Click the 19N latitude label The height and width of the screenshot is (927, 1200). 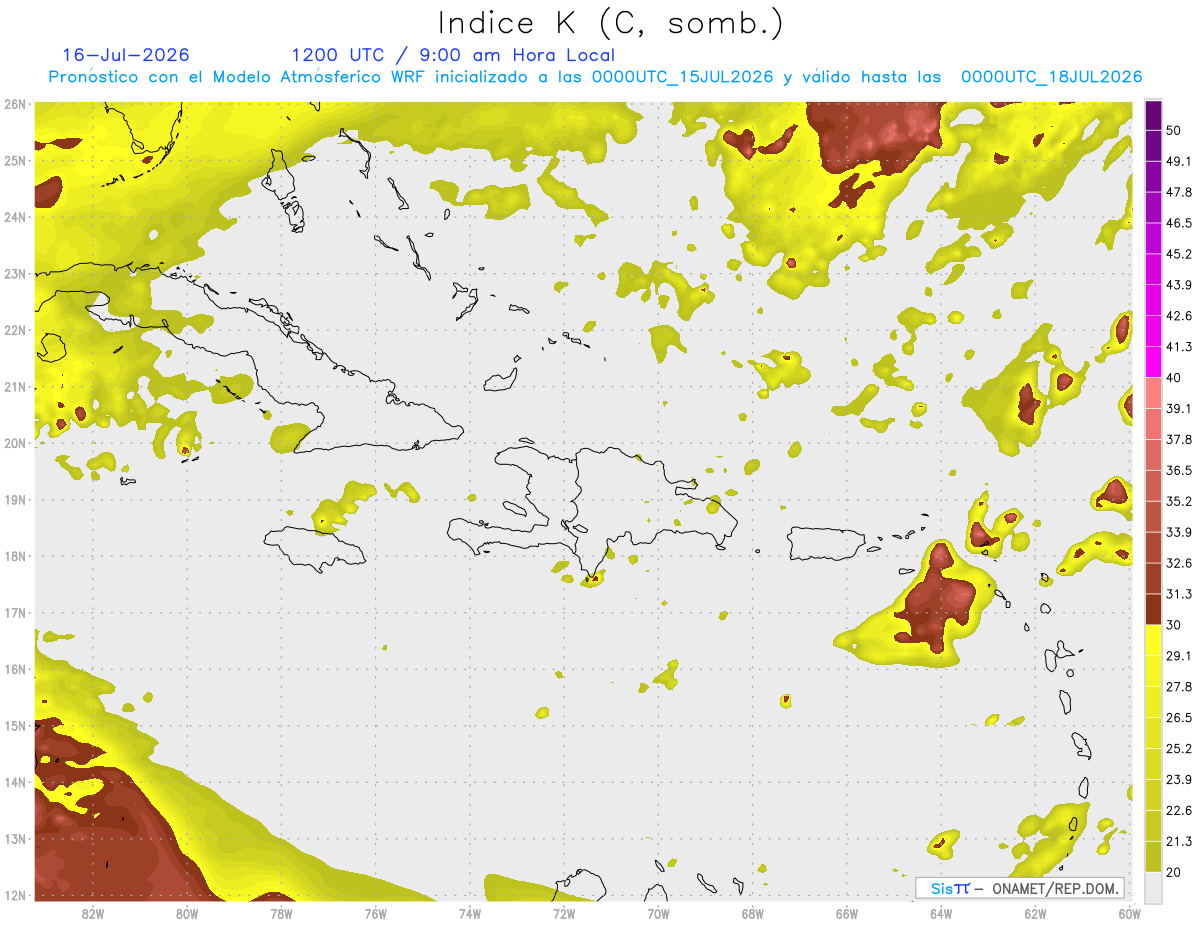[x=15, y=500]
